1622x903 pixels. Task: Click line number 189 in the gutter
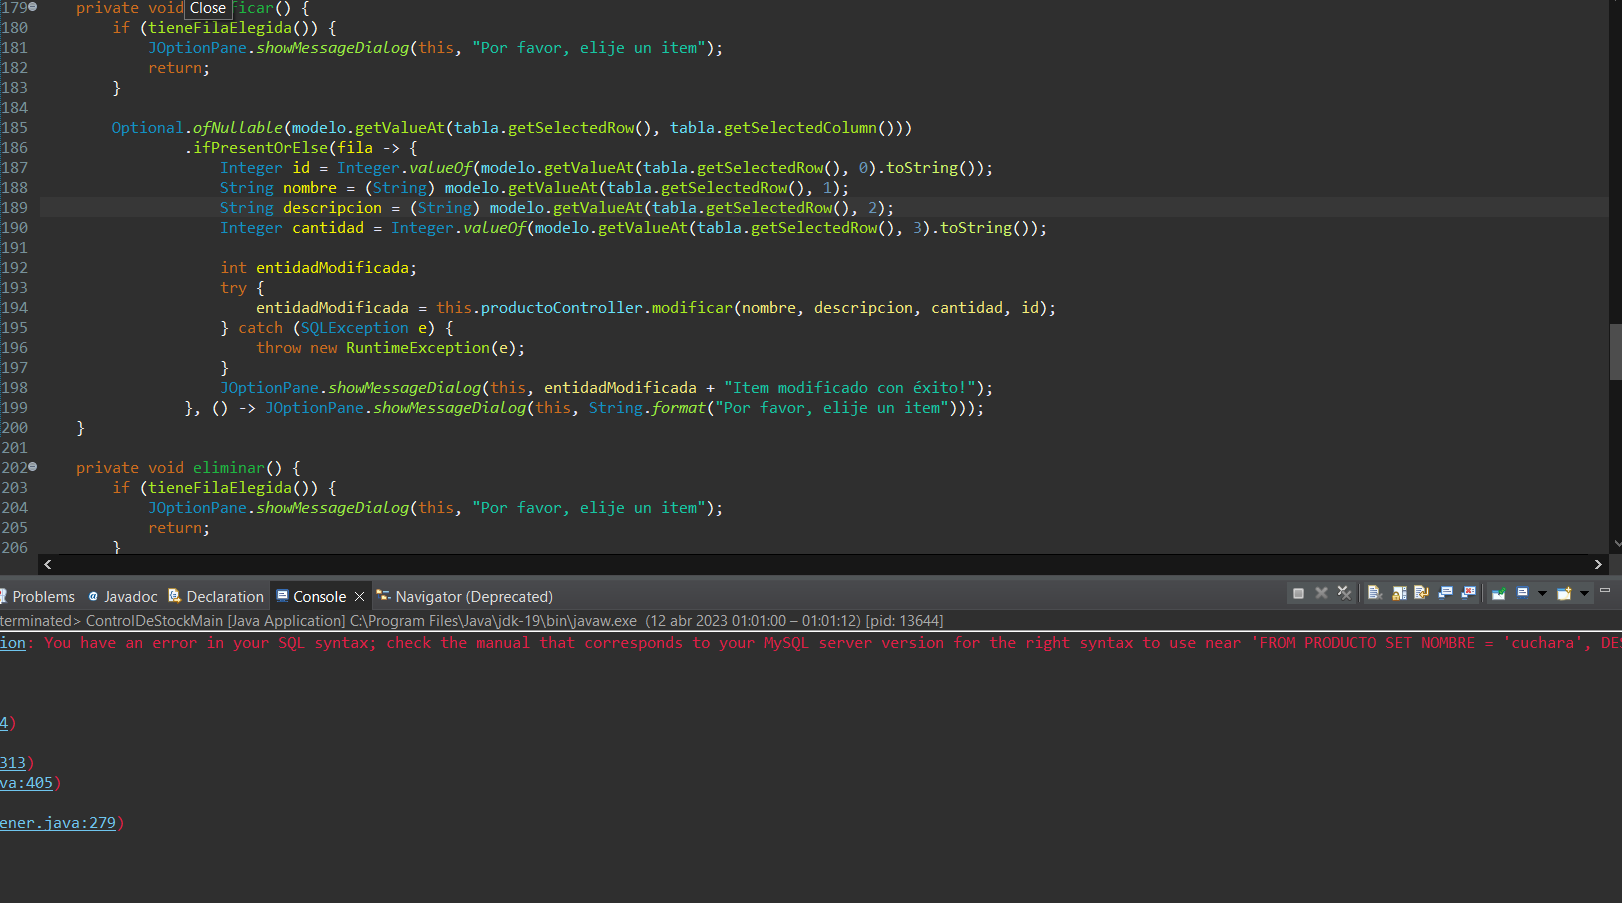pyautogui.click(x=15, y=208)
